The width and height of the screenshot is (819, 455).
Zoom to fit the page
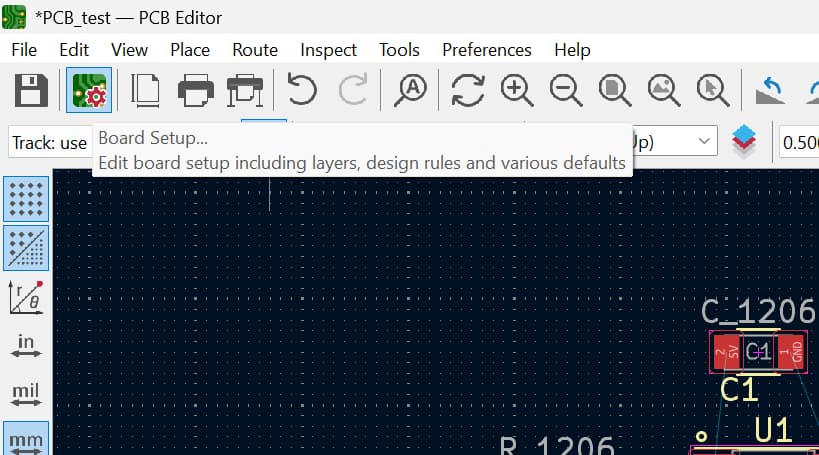[x=615, y=91]
